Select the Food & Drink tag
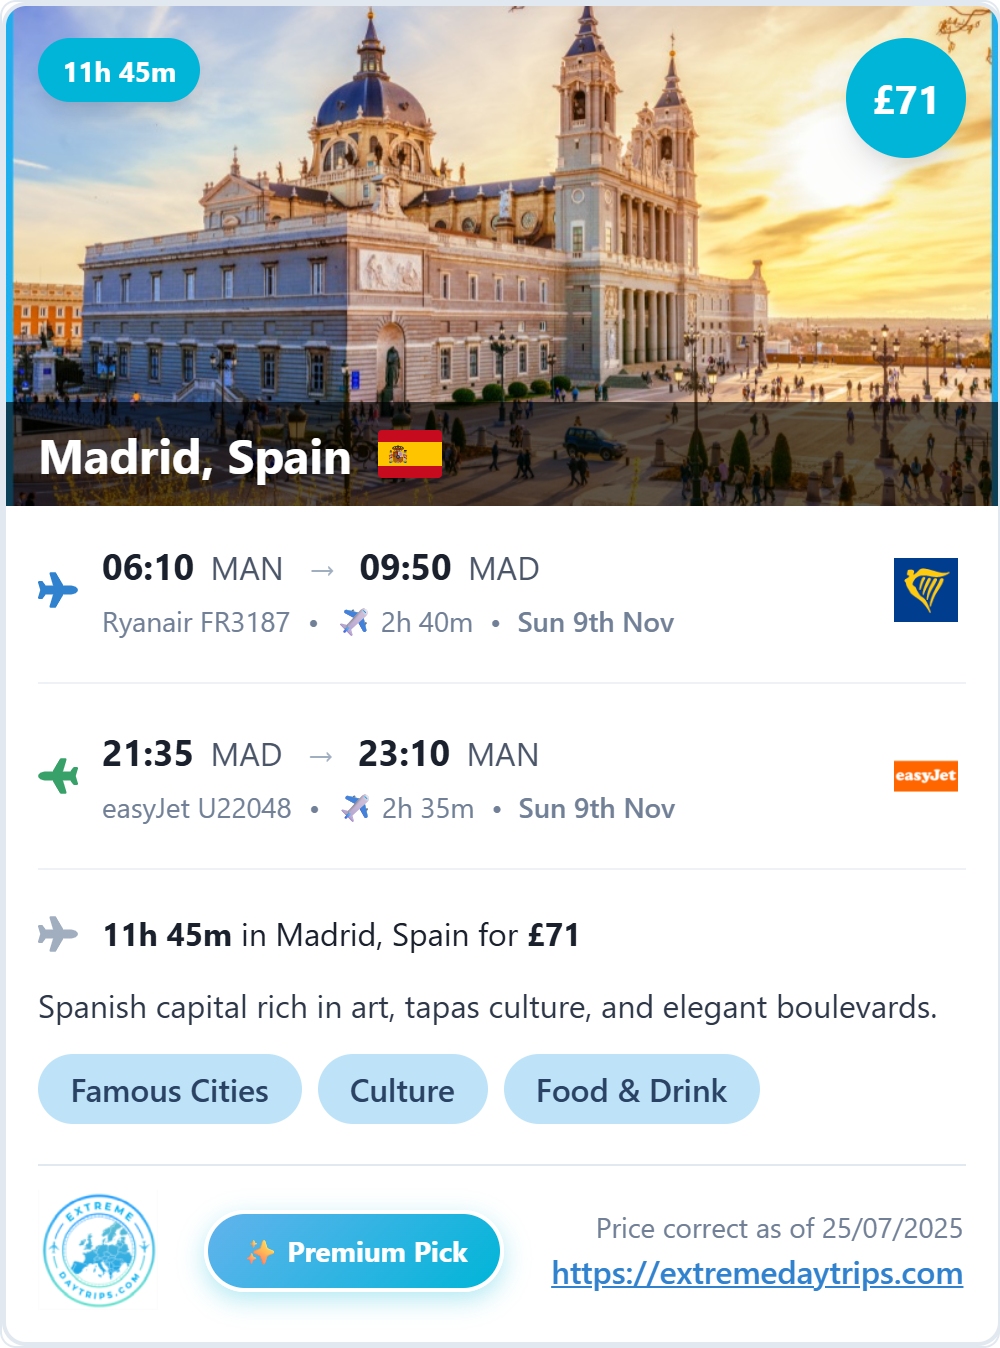The image size is (1000, 1348). click(632, 1090)
